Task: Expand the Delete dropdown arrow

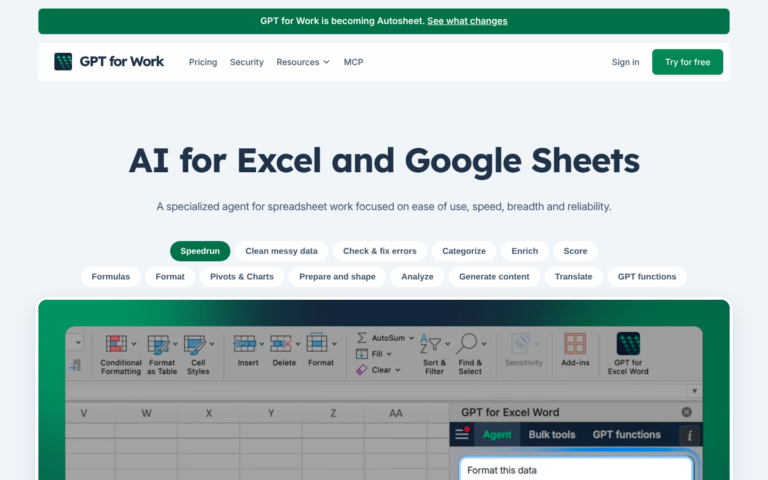Action: pyautogui.click(x=298, y=344)
